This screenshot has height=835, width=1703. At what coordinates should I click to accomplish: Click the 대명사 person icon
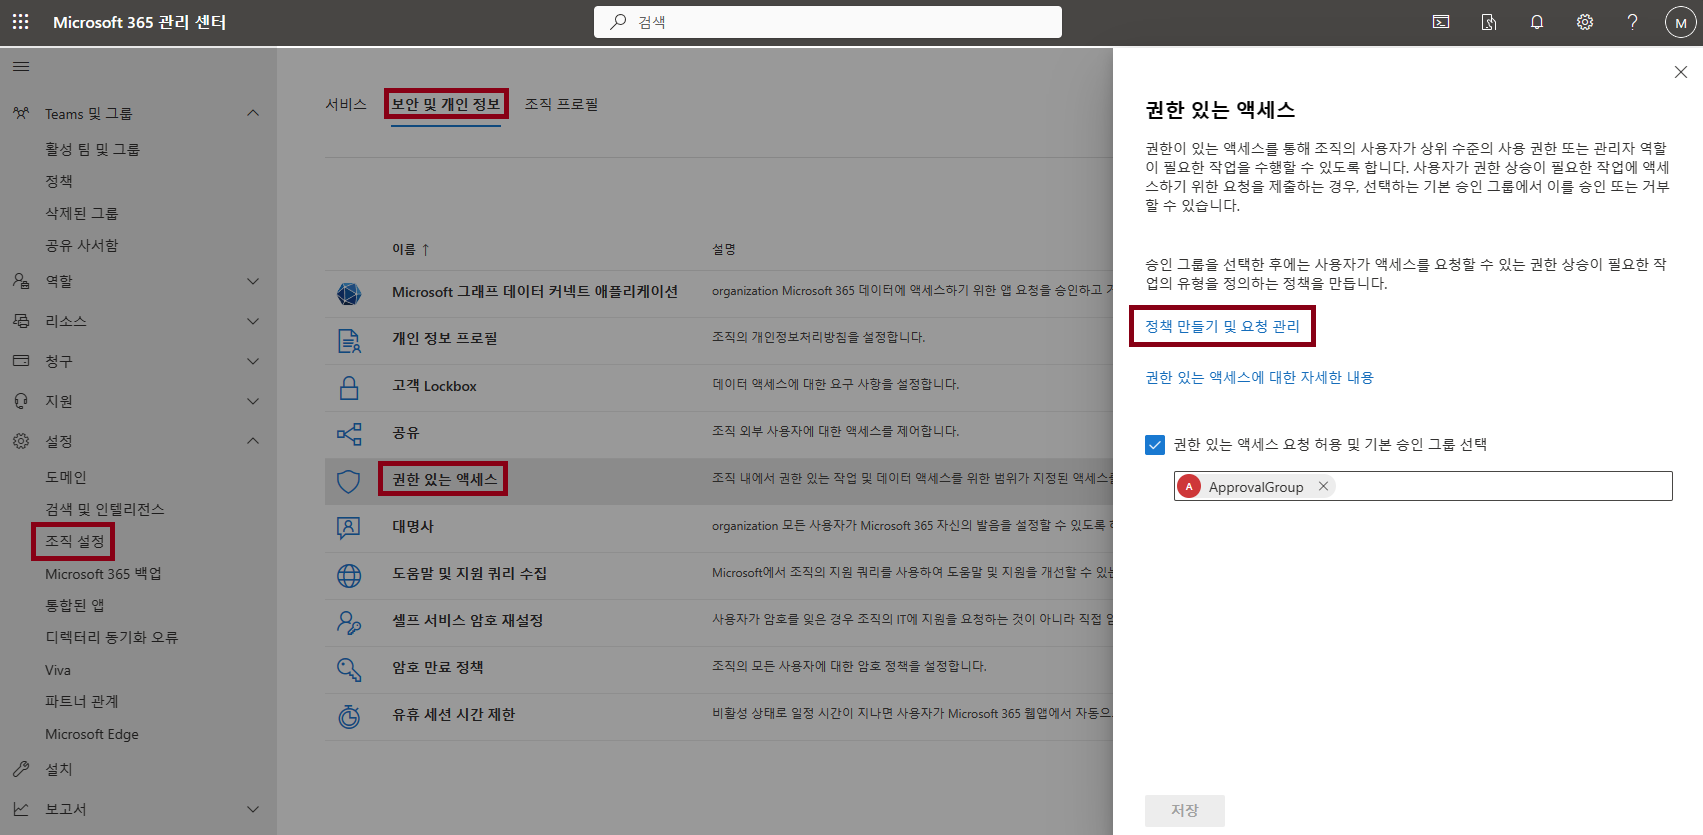click(349, 528)
